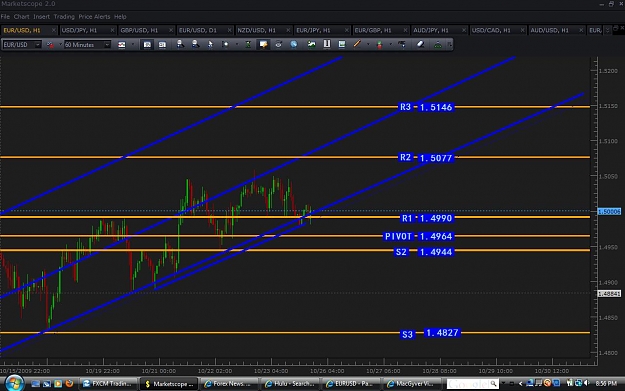Open the Trading menu
The width and height of the screenshot is (625, 391).
(x=64, y=17)
